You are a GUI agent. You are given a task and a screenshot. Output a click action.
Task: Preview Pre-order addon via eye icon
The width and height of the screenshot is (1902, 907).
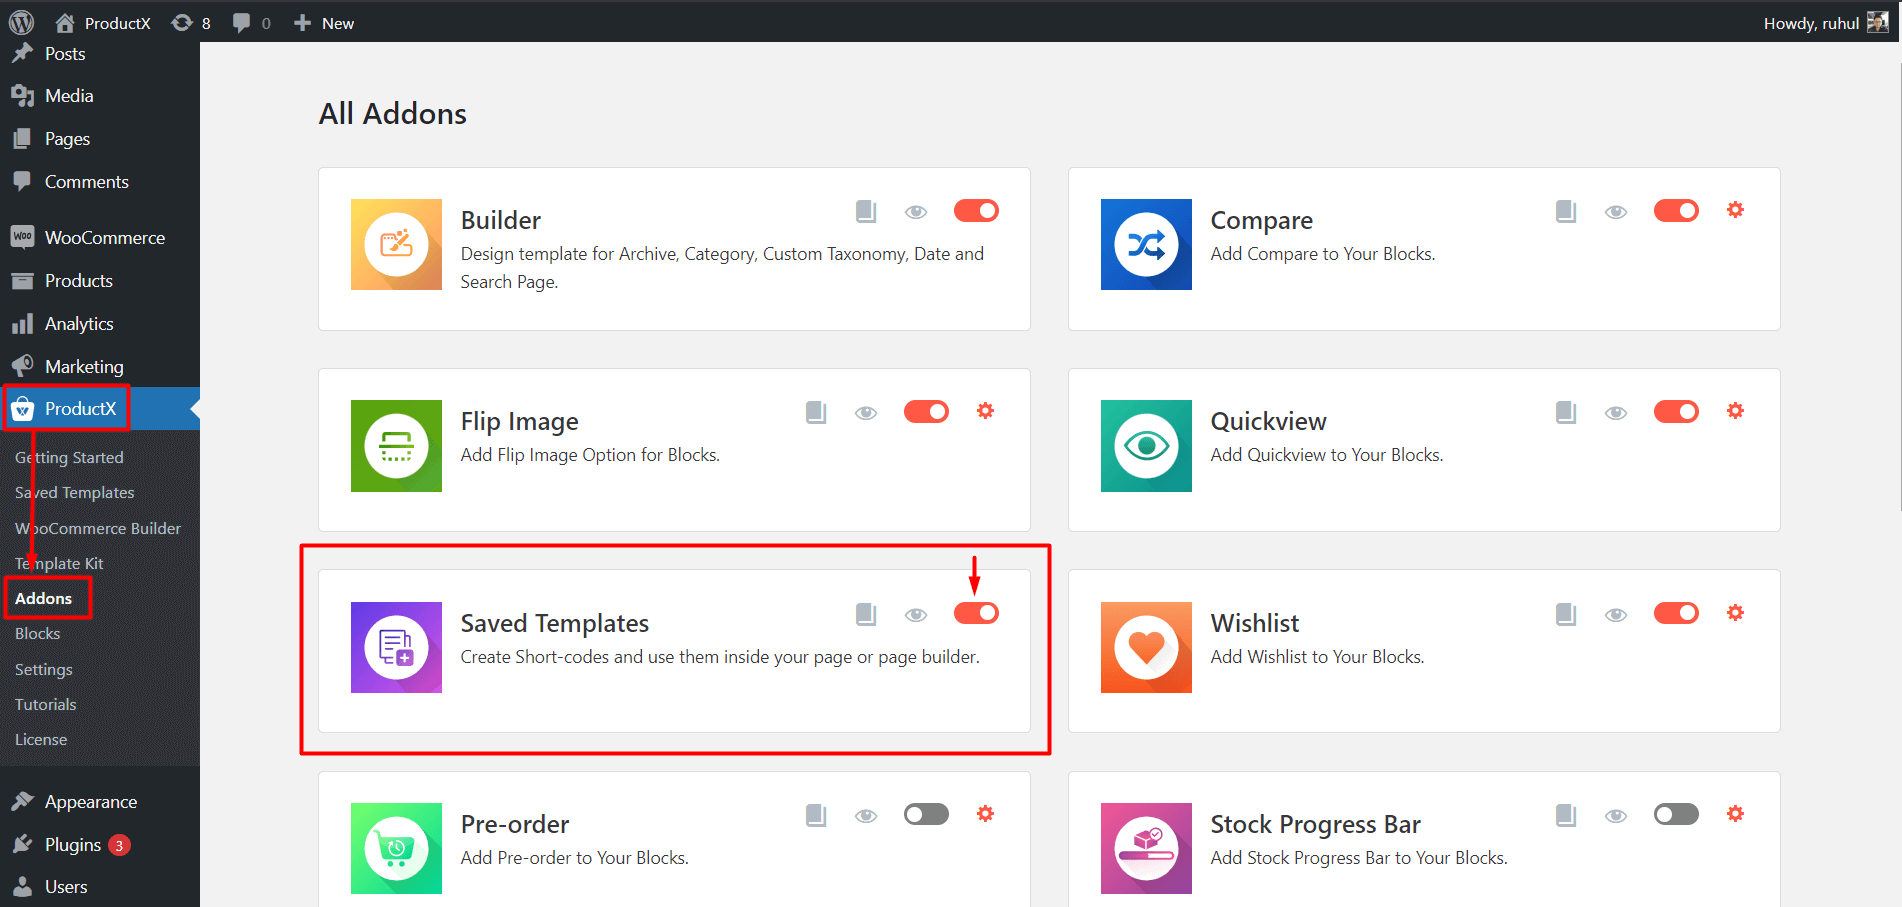[866, 816]
